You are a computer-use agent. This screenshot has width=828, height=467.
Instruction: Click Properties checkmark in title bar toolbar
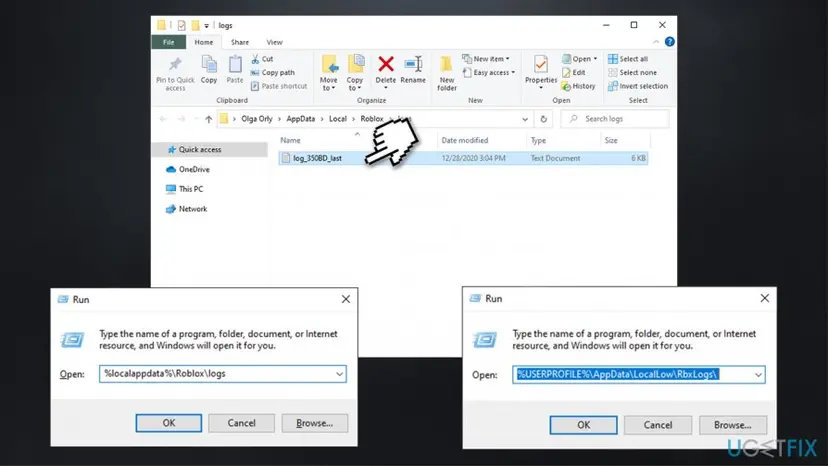point(181,25)
